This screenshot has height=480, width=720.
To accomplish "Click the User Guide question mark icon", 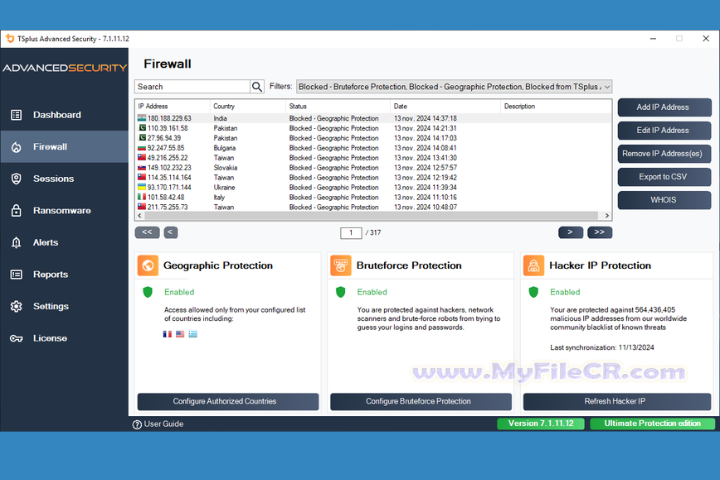I will (137, 424).
